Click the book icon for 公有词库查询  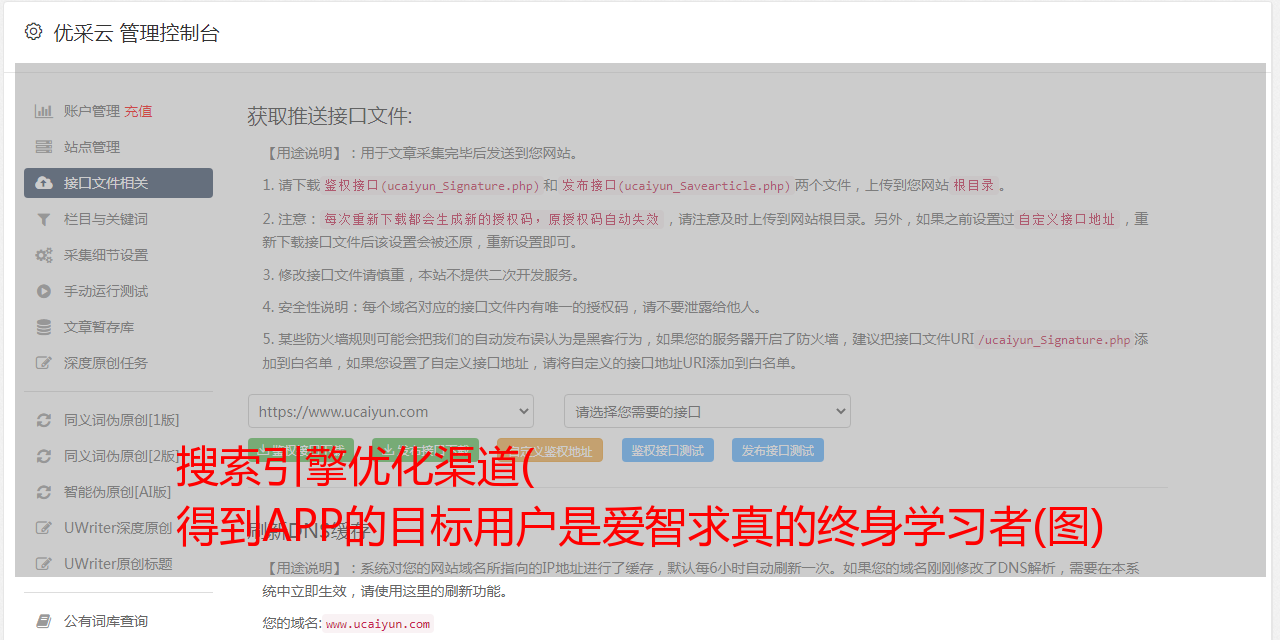44,621
